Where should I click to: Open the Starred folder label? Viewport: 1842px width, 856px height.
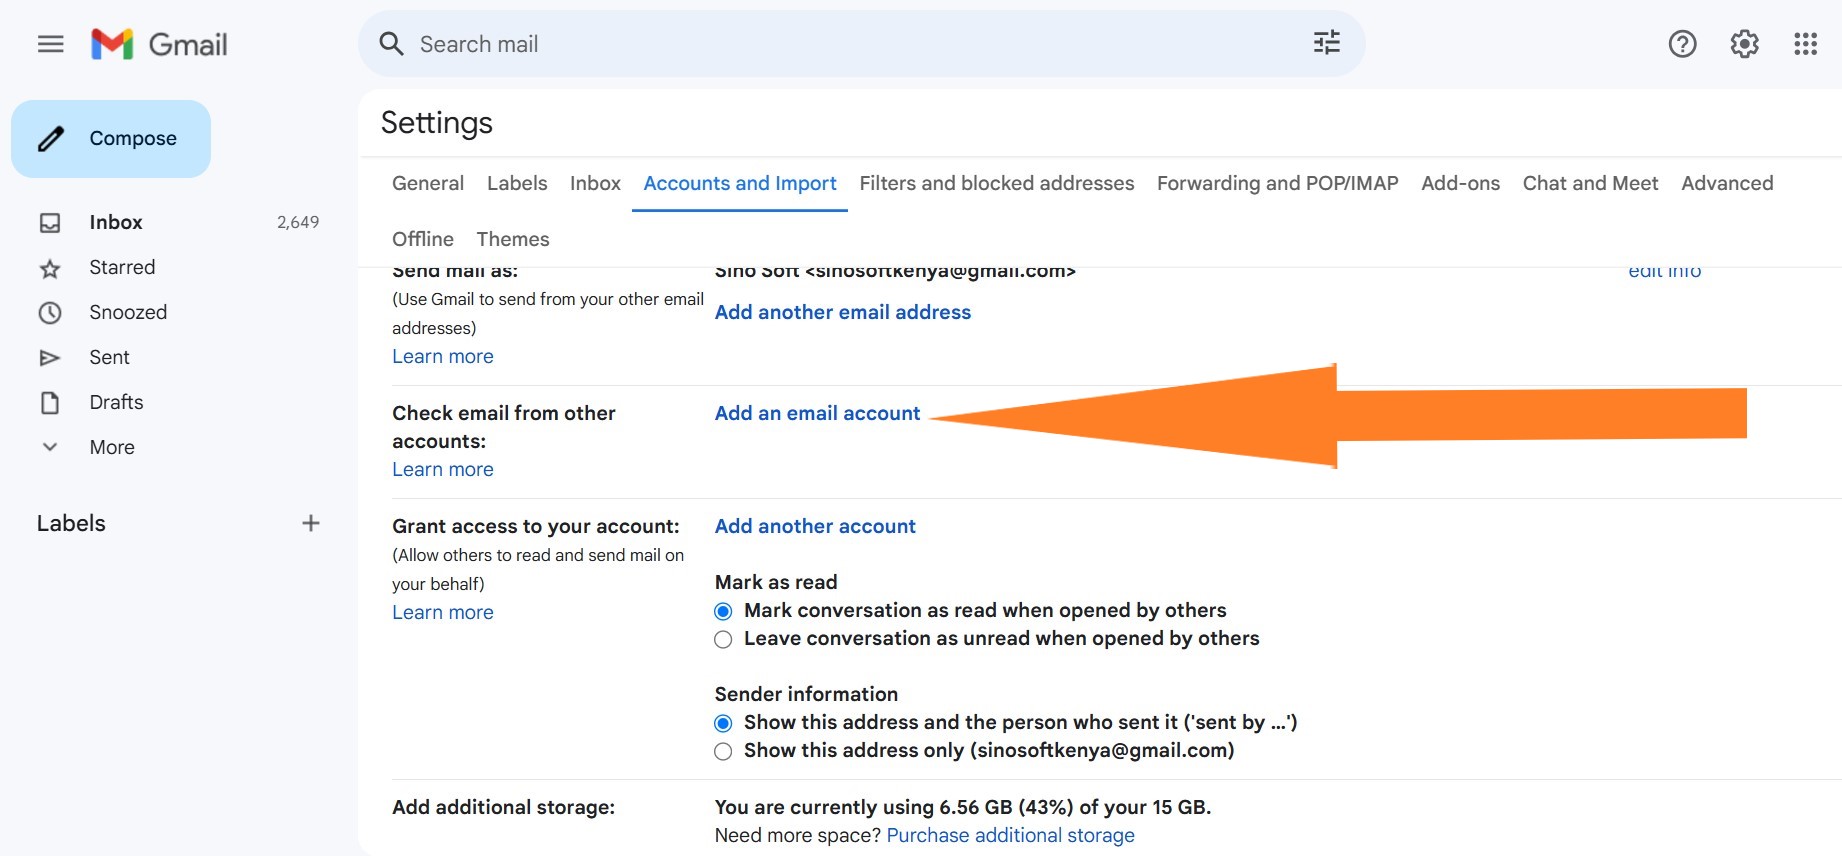tap(122, 267)
